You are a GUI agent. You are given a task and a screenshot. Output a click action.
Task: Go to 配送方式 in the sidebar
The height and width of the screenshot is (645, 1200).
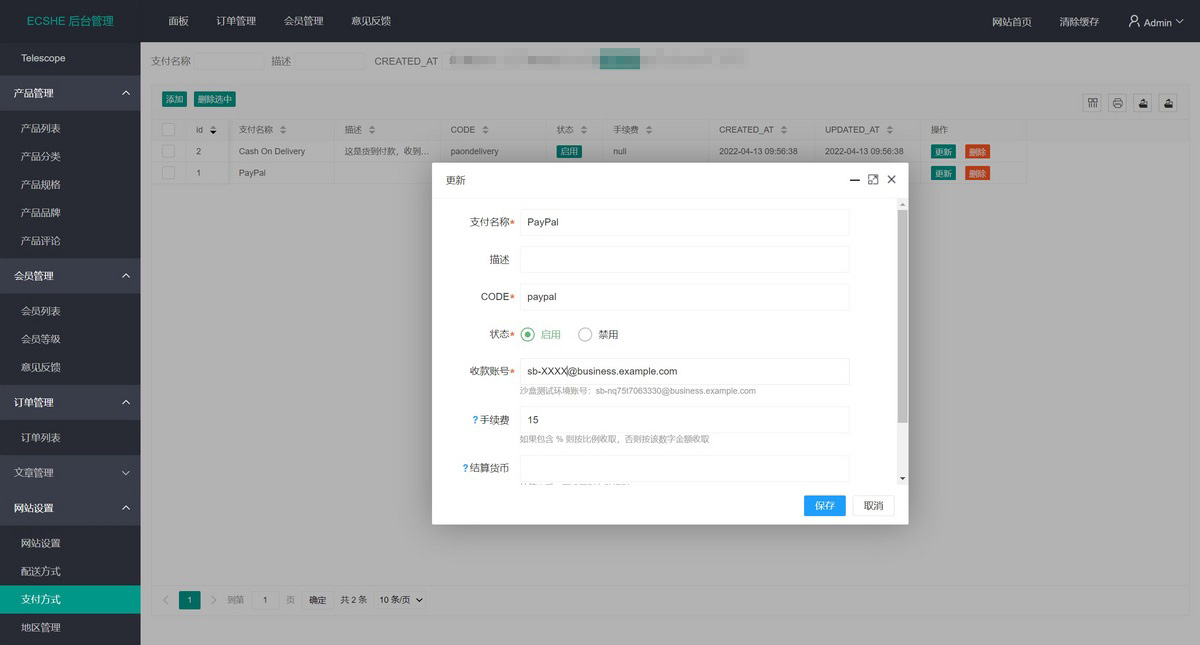(41, 571)
